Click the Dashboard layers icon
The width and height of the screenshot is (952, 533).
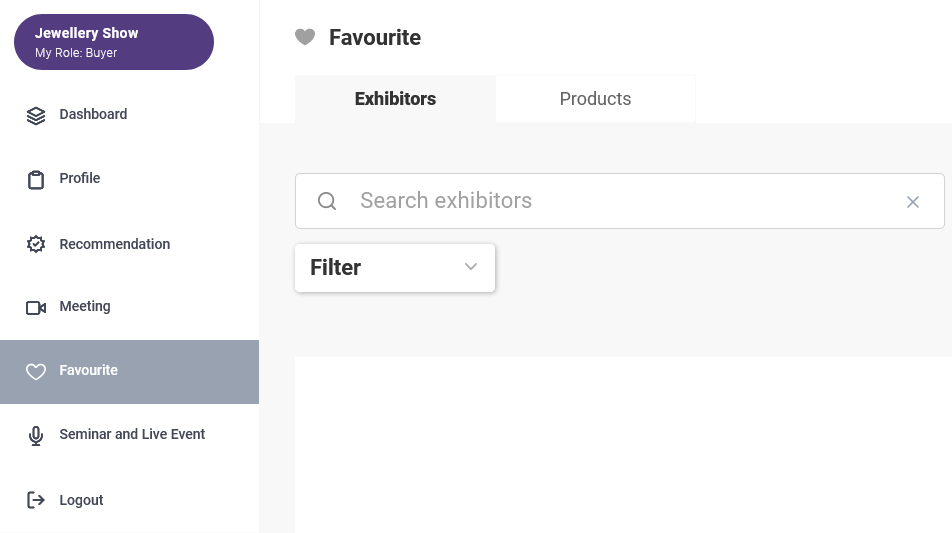coord(36,115)
